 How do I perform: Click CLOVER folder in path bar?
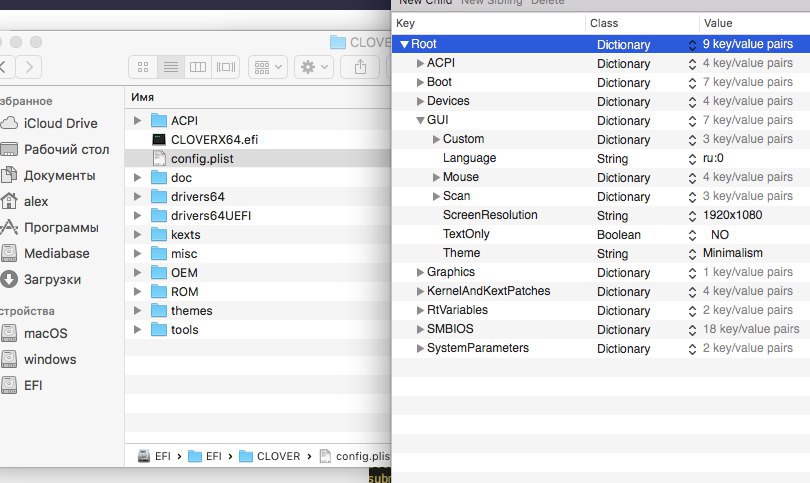pyautogui.click(x=270, y=456)
